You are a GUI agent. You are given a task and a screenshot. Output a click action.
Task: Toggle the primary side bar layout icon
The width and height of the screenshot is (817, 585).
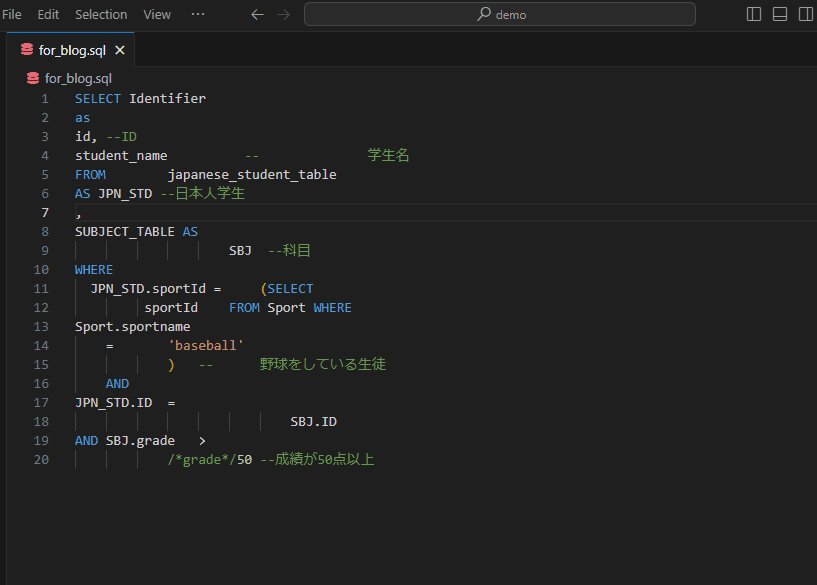click(754, 14)
